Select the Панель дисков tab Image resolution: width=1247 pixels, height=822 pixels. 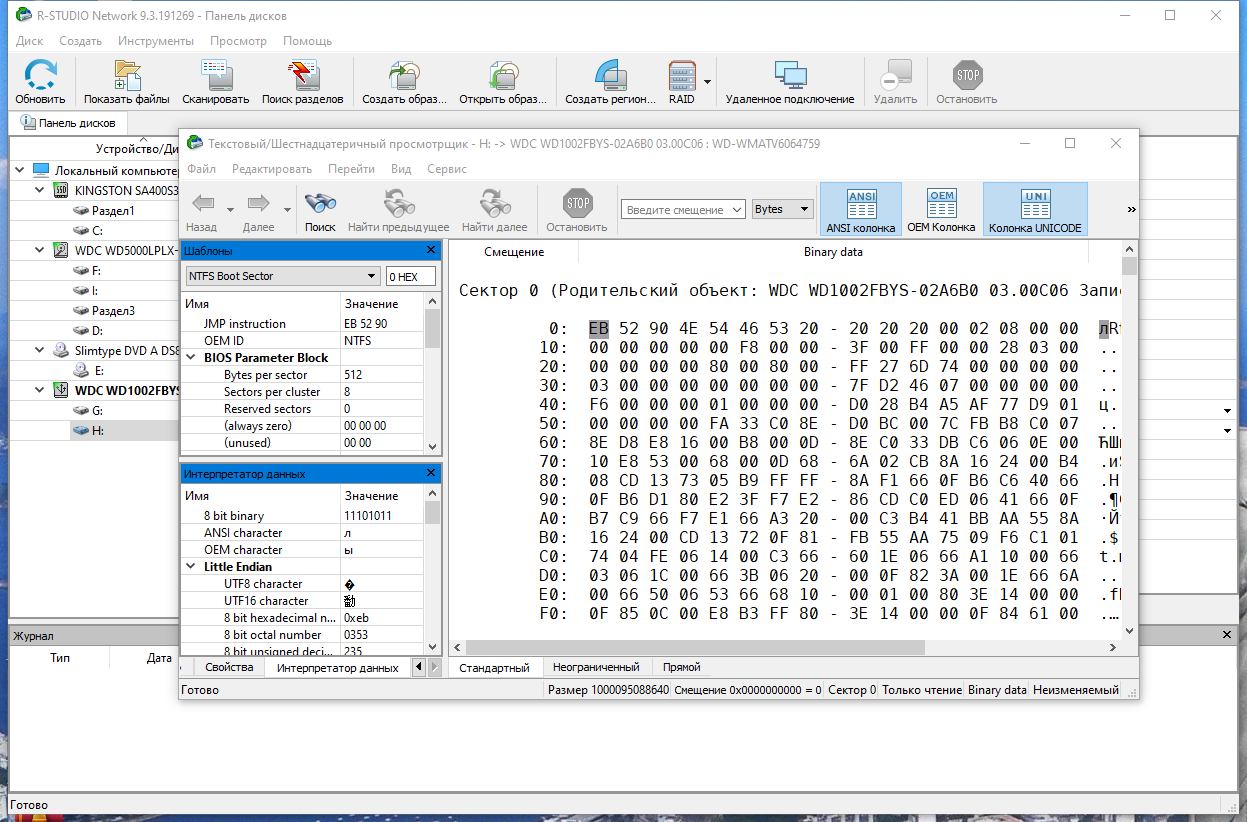click(x=68, y=123)
